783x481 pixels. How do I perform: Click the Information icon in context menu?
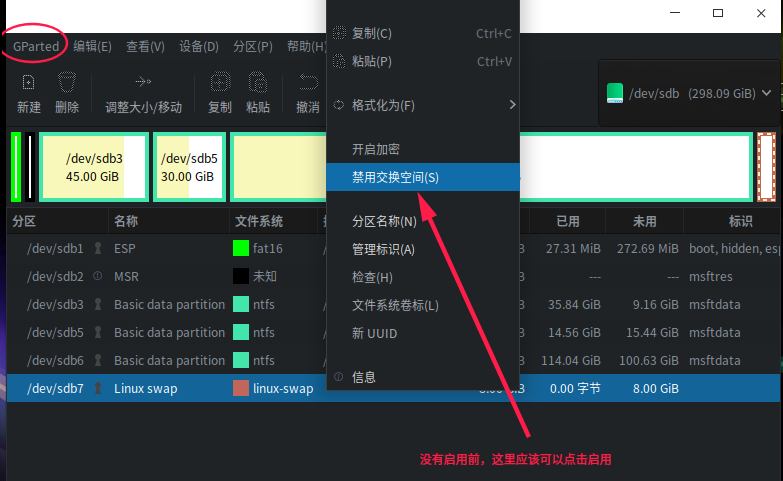point(339,377)
